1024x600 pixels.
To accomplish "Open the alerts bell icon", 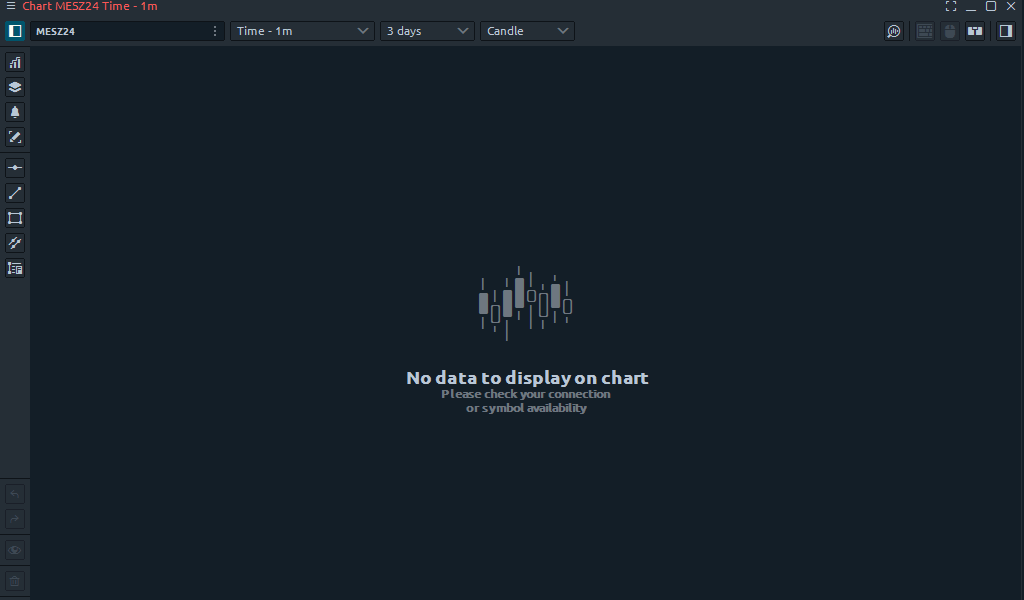I will [x=15, y=112].
